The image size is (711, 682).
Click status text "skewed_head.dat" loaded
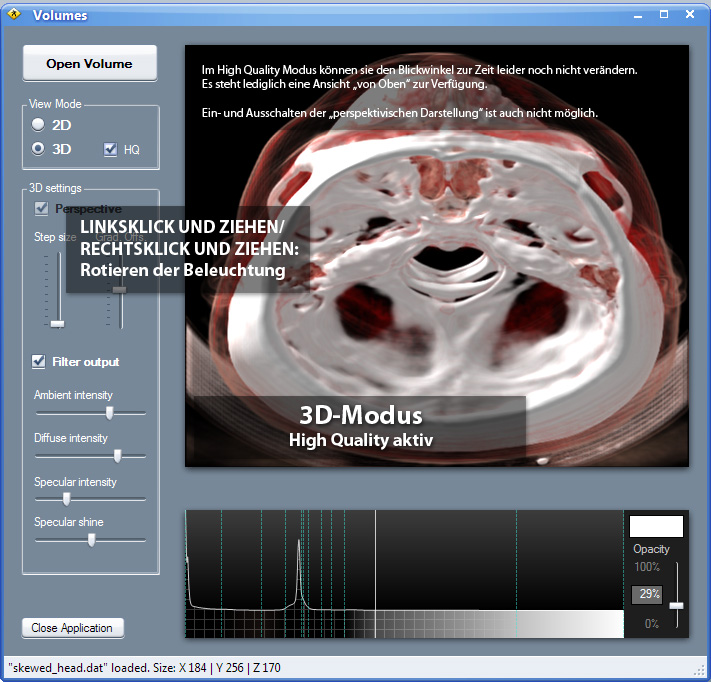tap(79, 668)
